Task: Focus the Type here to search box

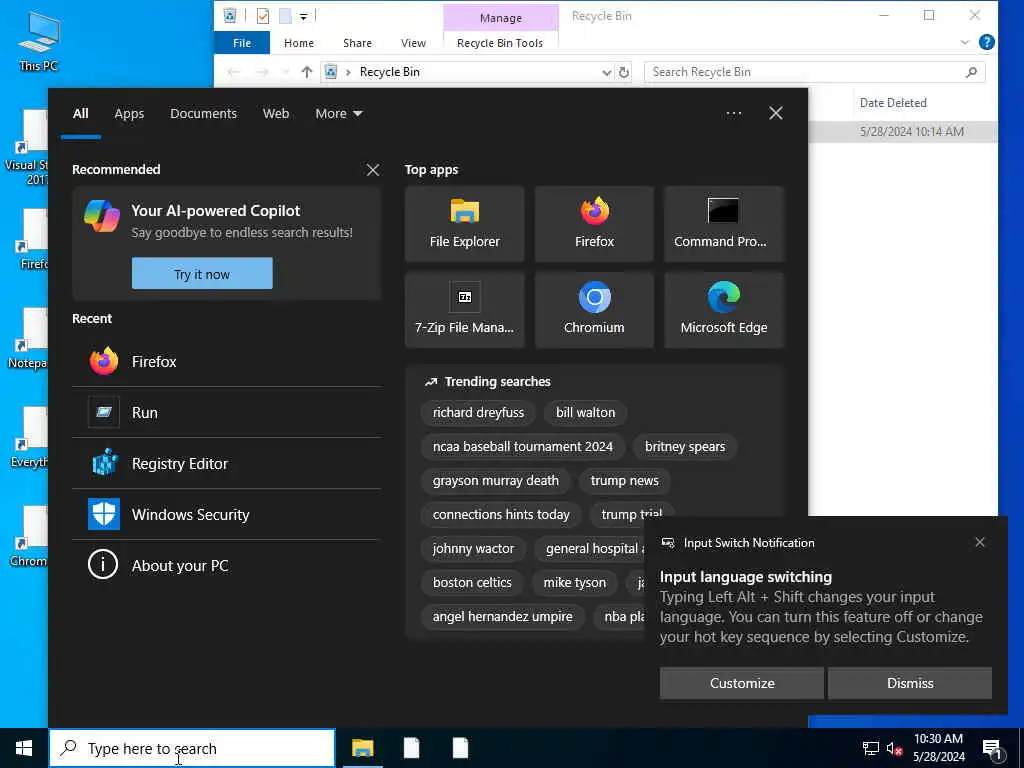Action: 193,748
